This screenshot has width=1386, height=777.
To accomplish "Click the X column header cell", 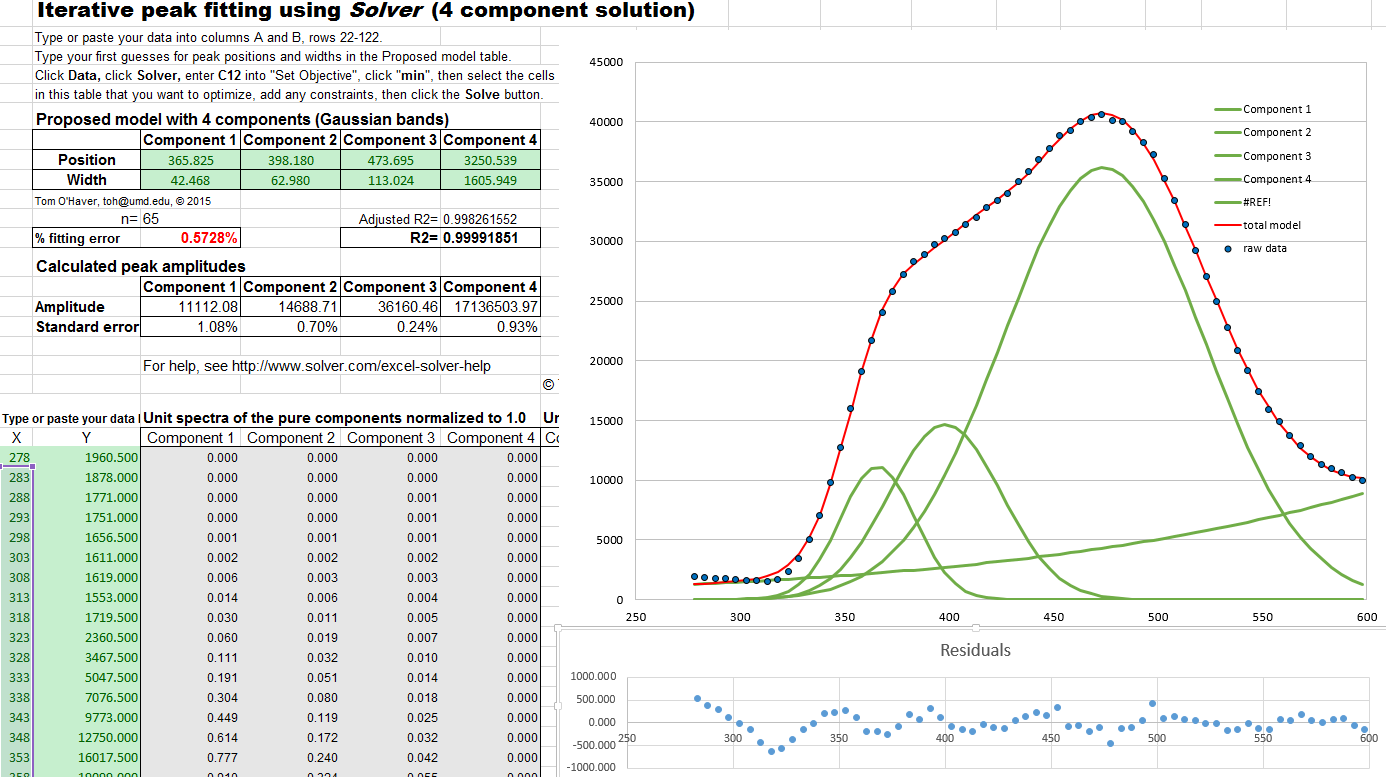I will [x=16, y=438].
